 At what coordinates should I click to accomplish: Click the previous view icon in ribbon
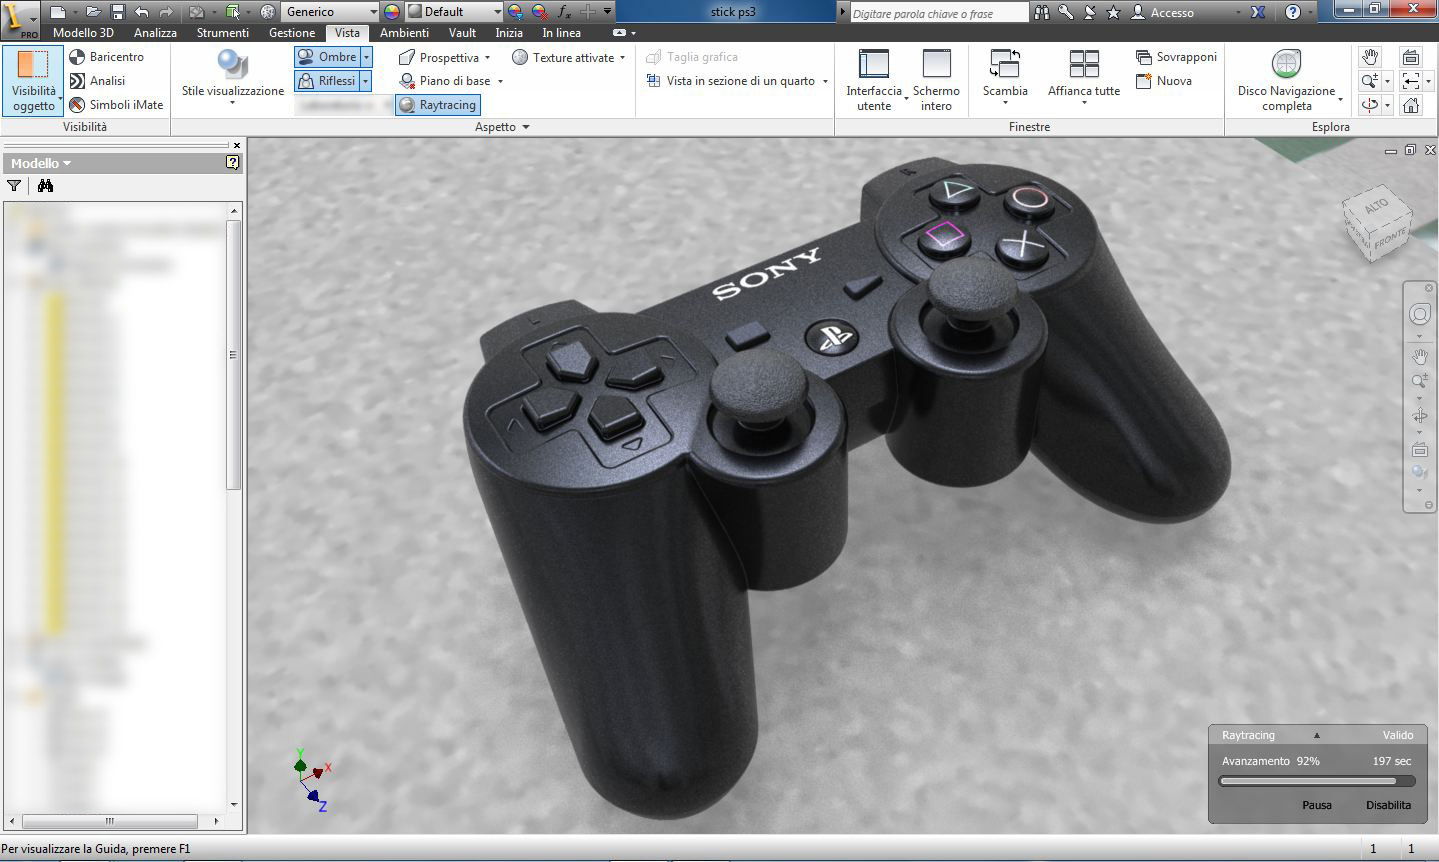point(1410,81)
